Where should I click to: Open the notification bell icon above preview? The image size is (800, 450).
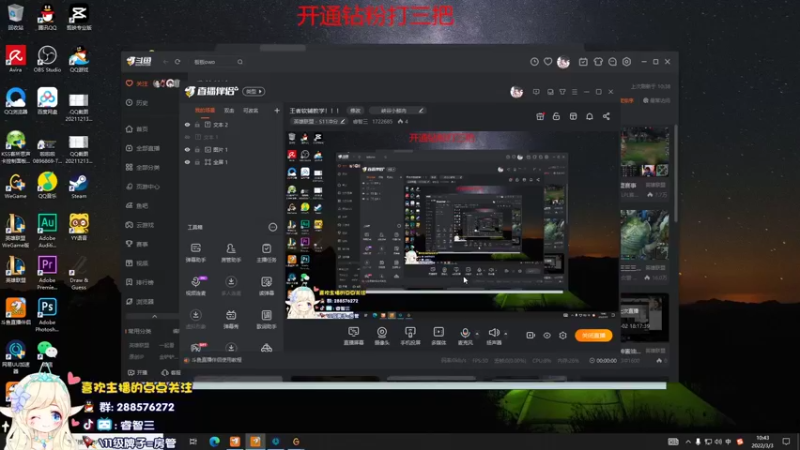589,116
